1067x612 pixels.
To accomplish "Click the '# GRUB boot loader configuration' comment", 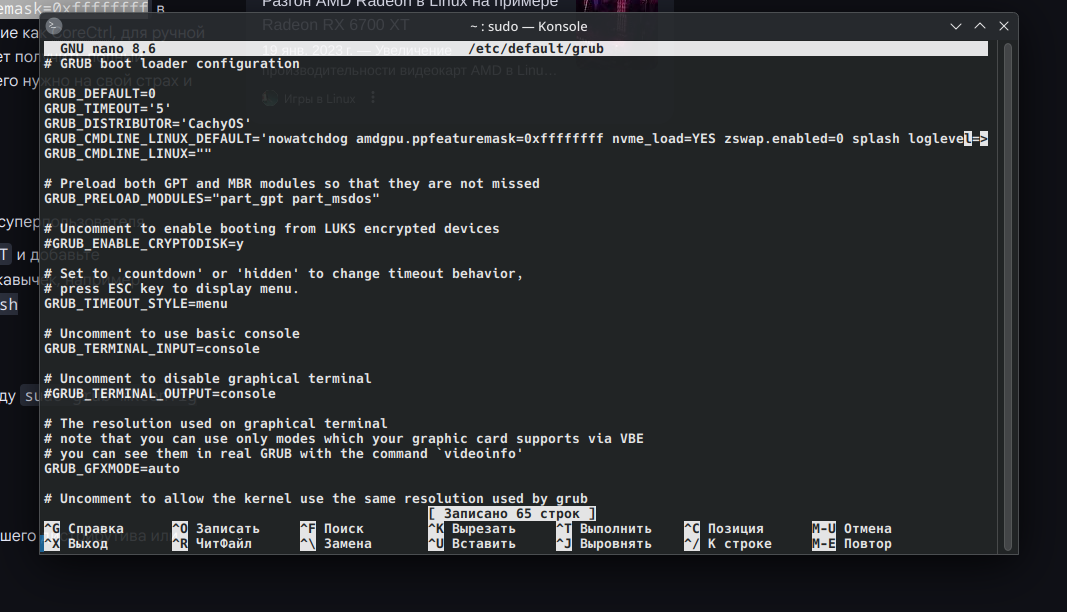I will 171,63.
